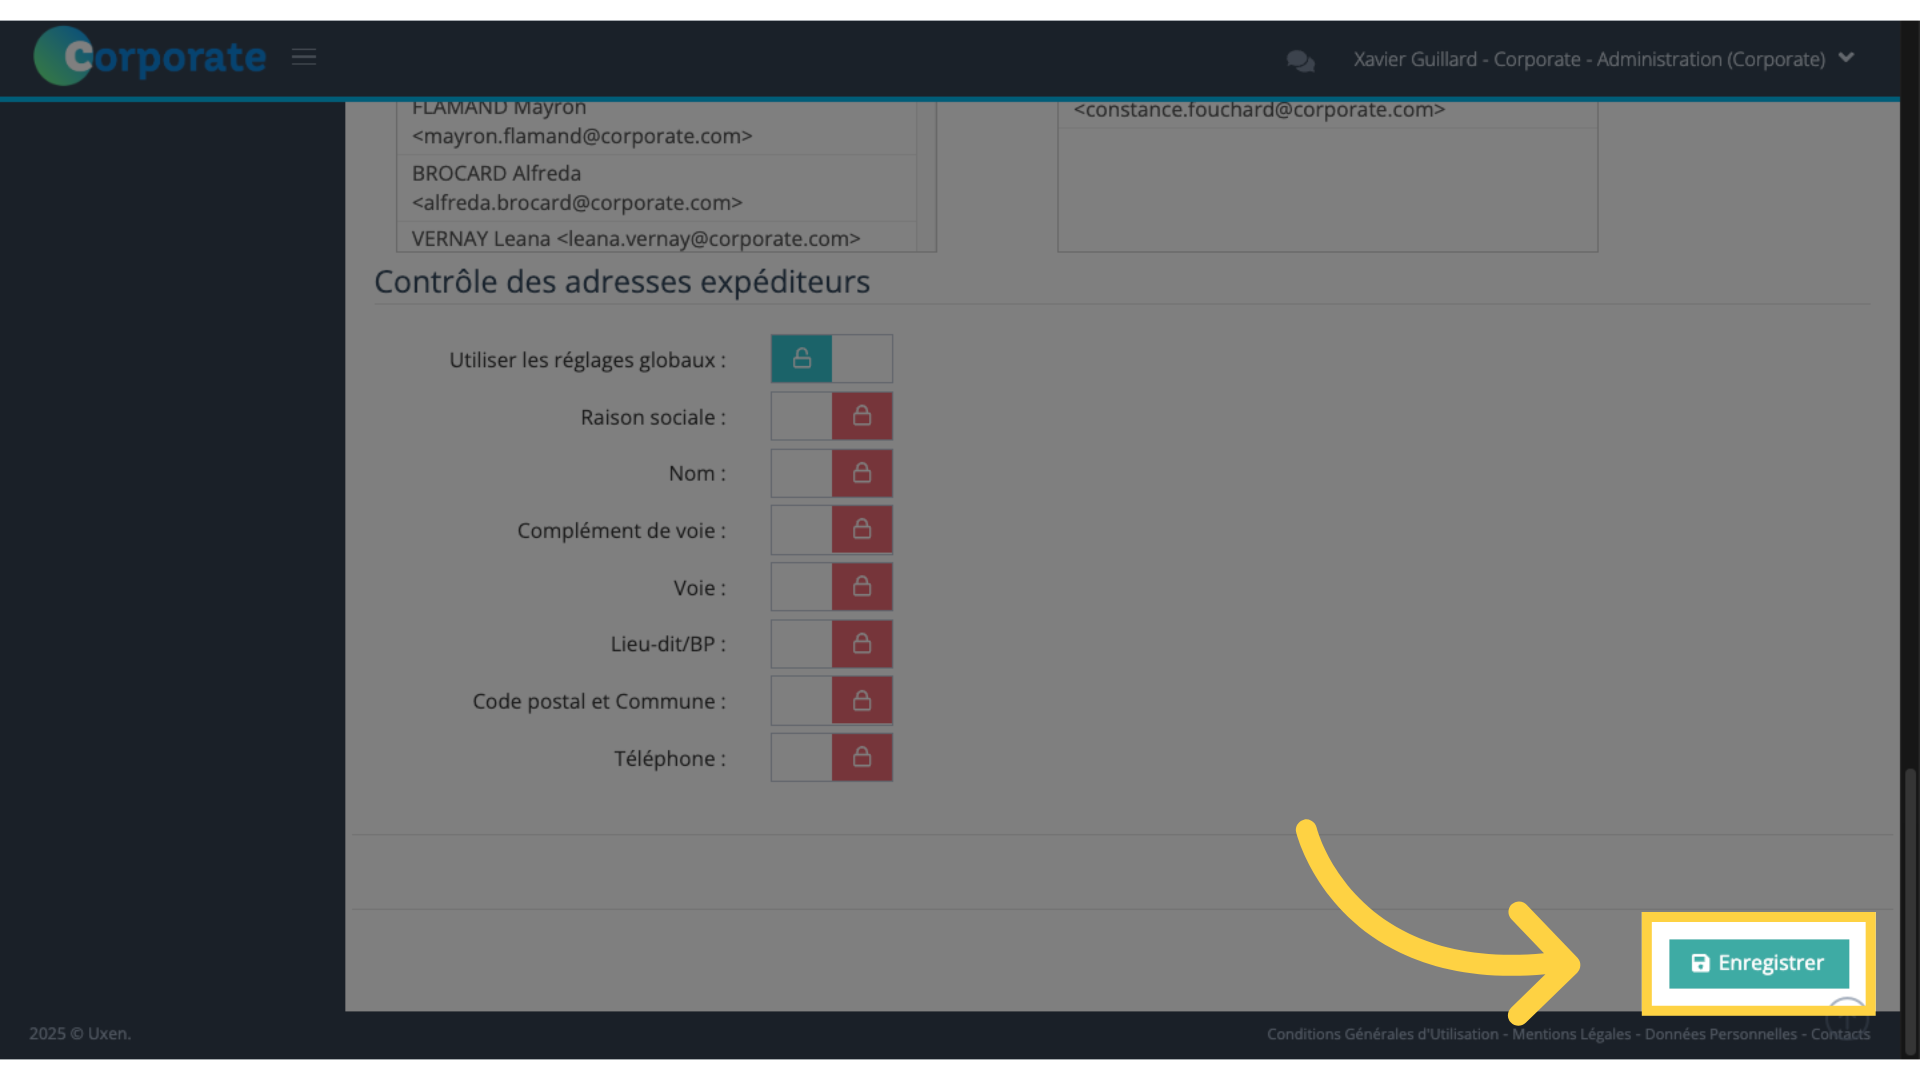The image size is (1920, 1080).
Task: Open the Données Personnelles page
Action: pyautogui.click(x=1718, y=1034)
